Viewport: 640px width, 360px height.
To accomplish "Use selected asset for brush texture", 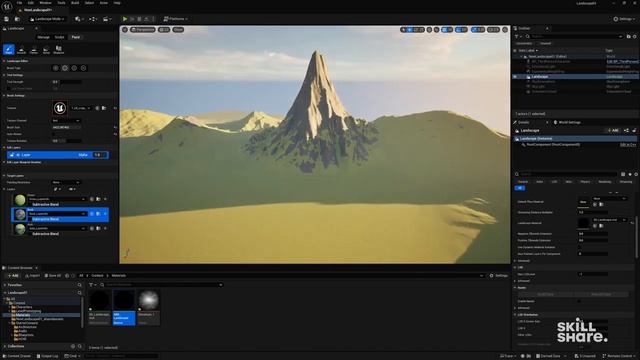I will (97, 108).
